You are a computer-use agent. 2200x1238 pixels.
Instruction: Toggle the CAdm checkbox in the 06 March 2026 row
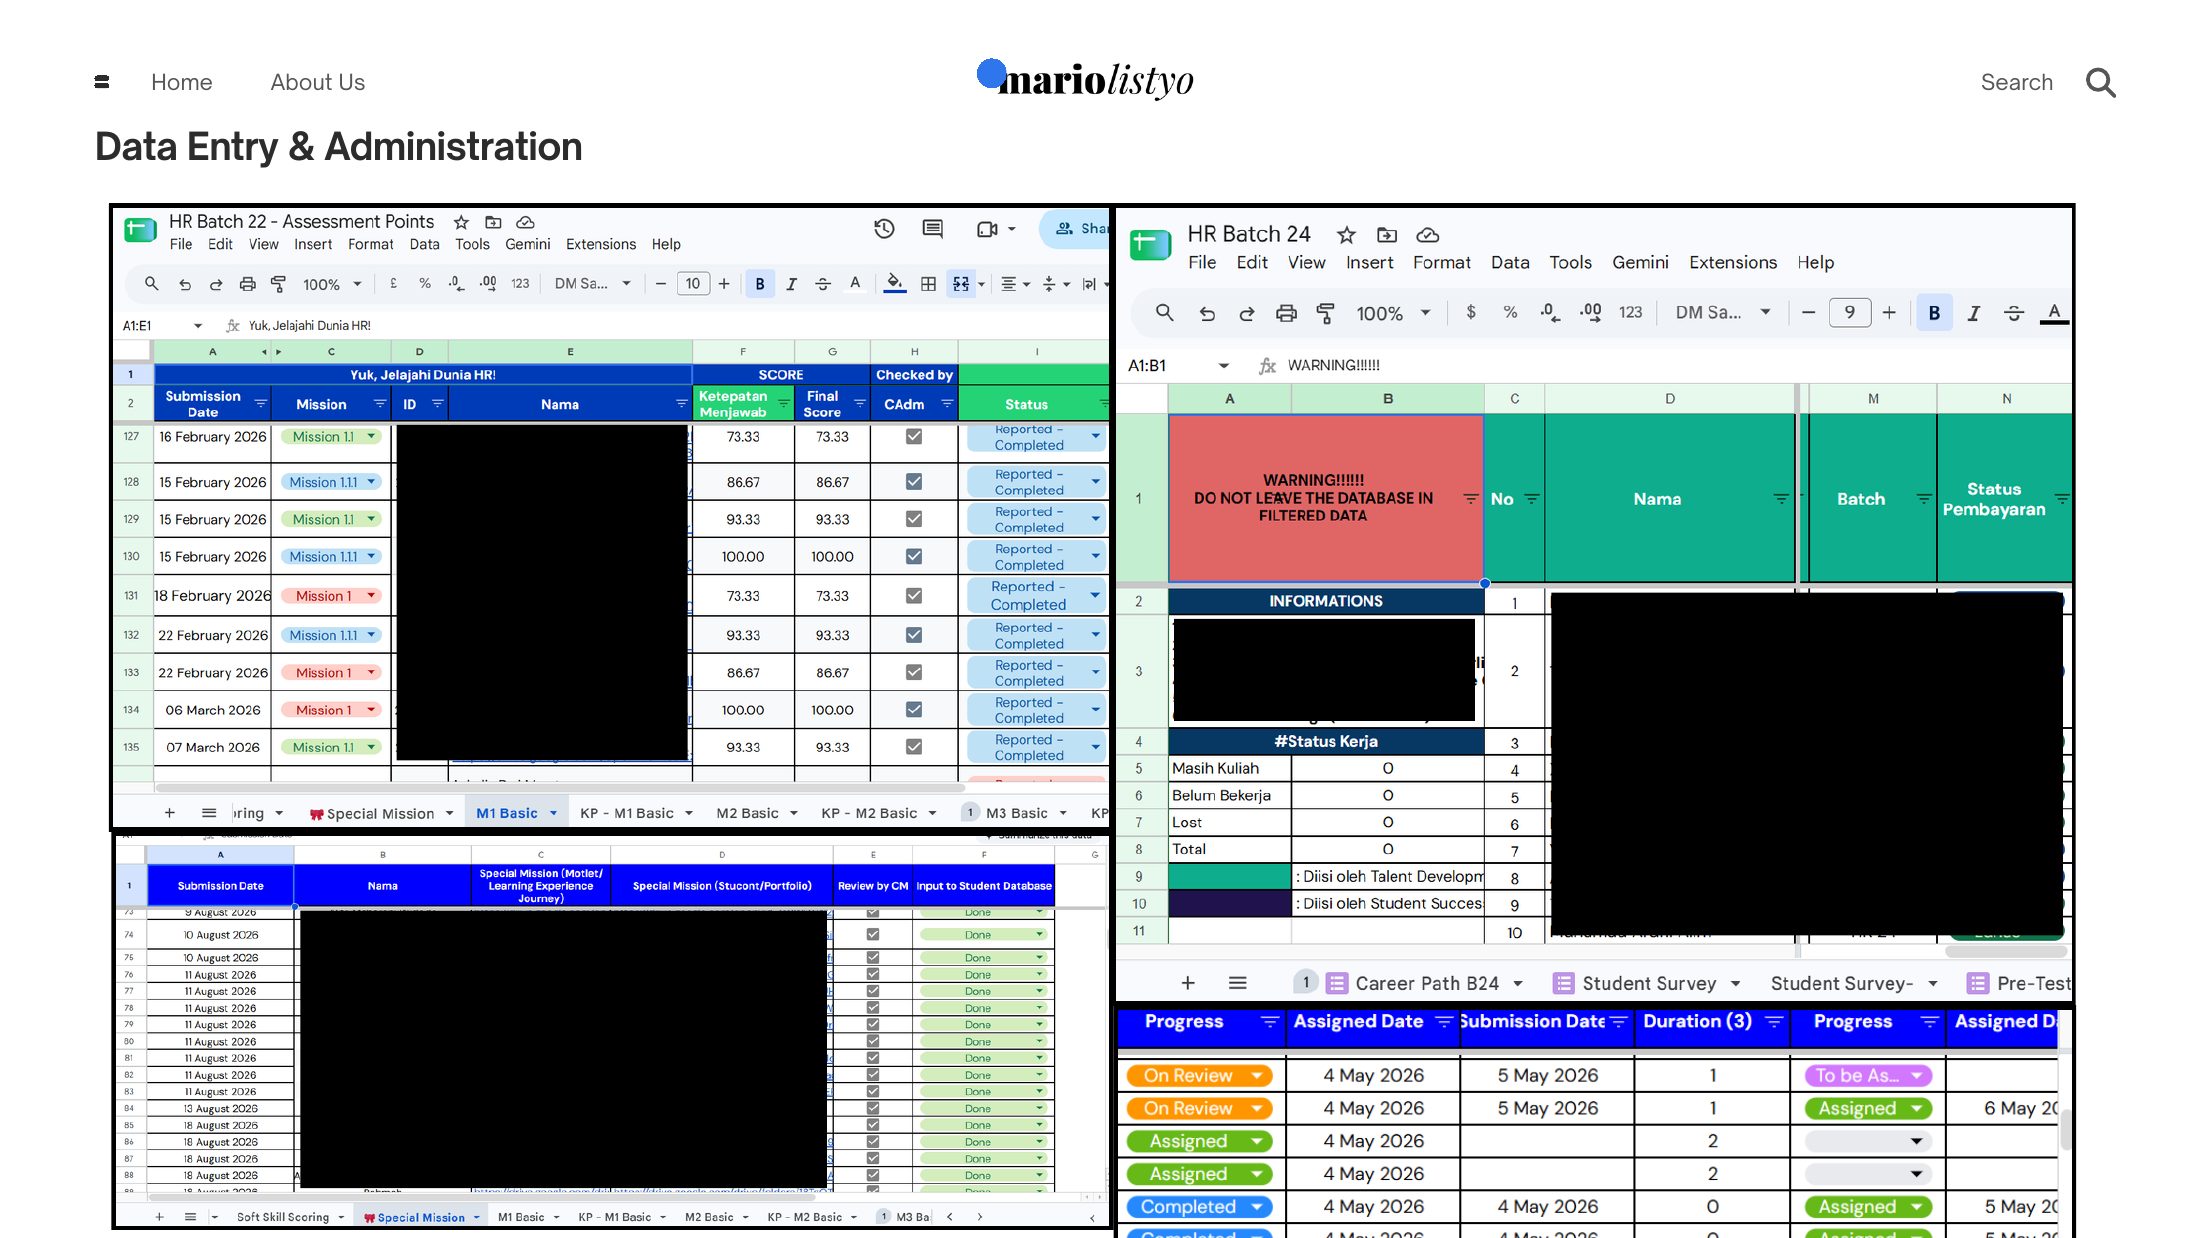(x=914, y=709)
